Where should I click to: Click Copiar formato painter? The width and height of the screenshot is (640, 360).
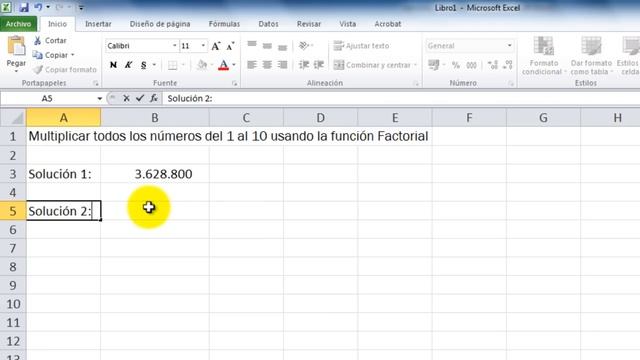click(65, 69)
